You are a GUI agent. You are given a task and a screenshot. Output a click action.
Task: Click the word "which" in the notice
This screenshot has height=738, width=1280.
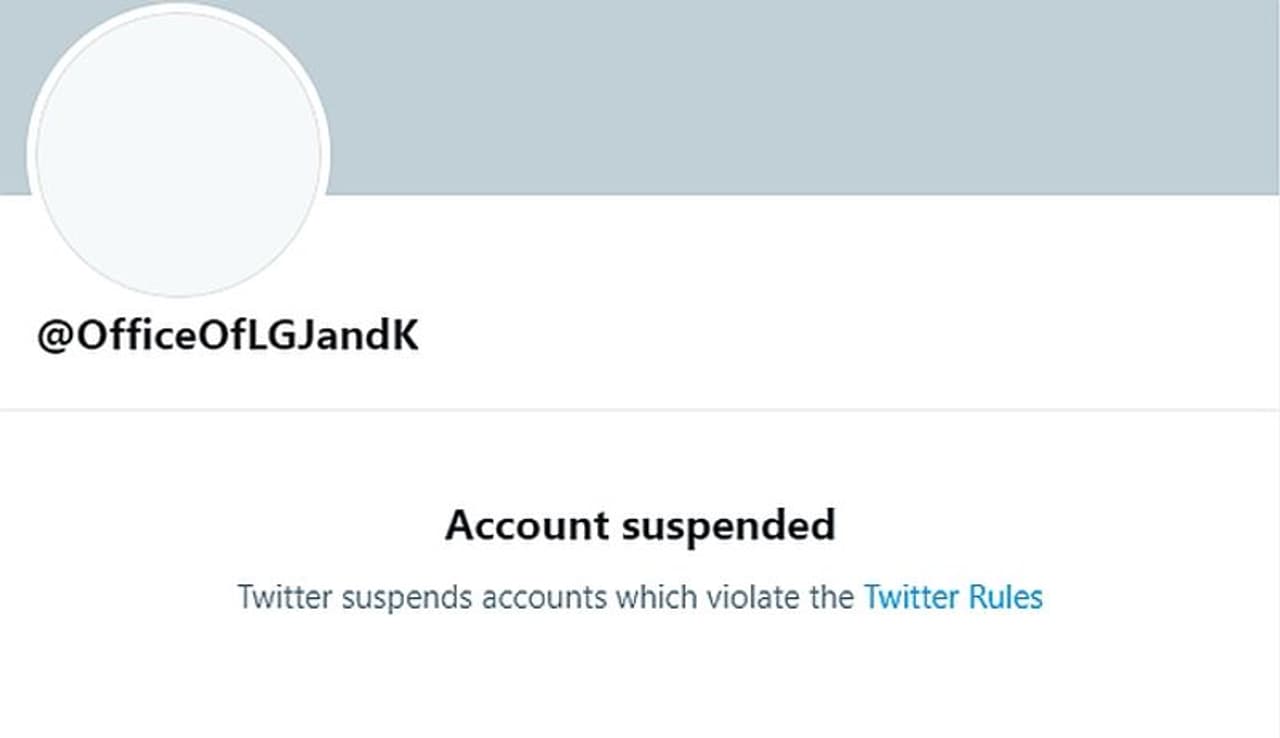[655, 597]
